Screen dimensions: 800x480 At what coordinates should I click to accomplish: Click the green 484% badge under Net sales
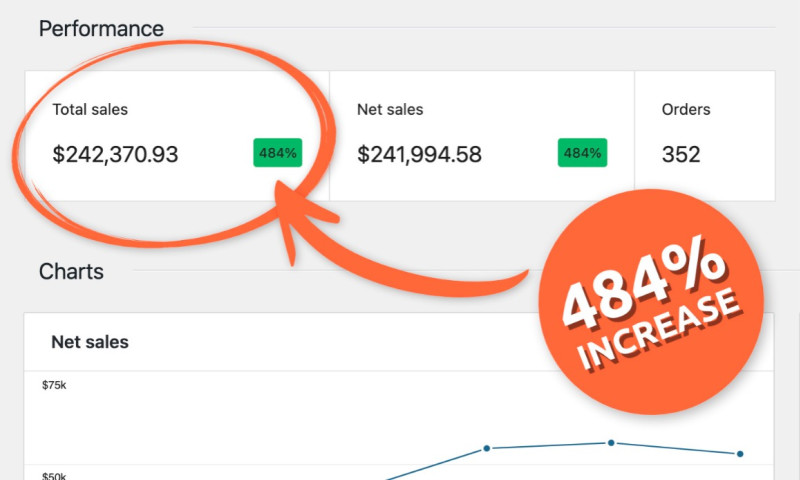[x=582, y=153]
